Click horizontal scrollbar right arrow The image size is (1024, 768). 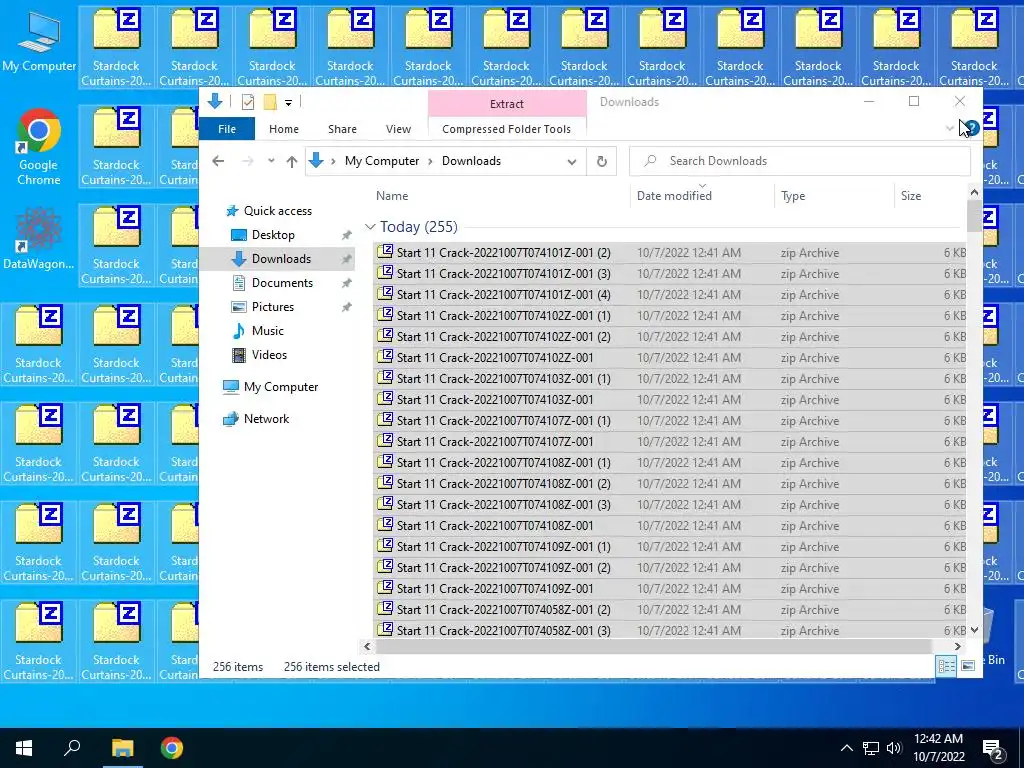[x=957, y=646]
